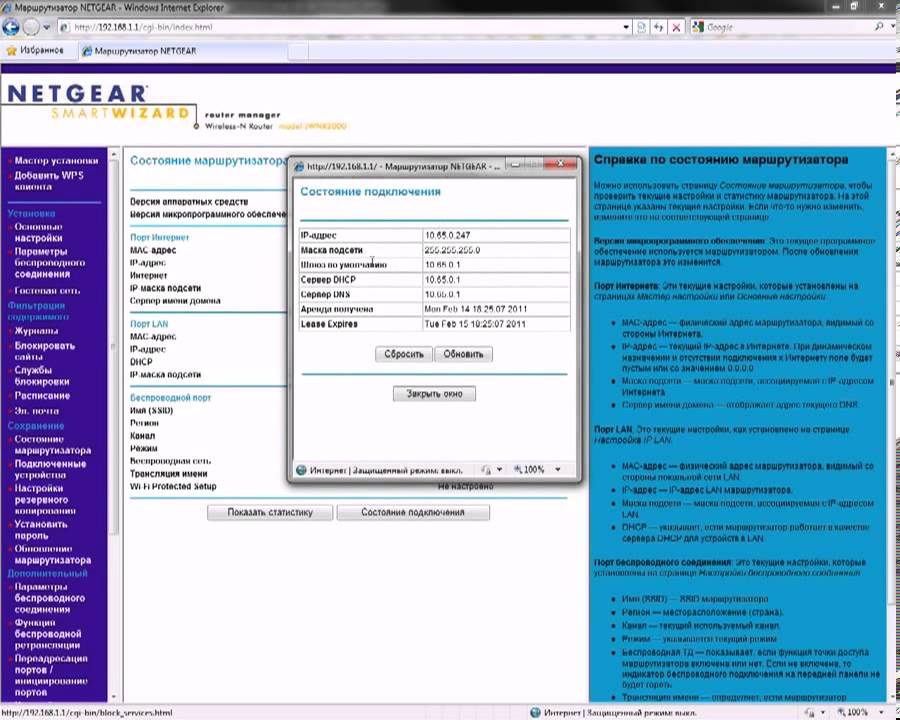Toggle the compatibility view icon

coord(642,27)
